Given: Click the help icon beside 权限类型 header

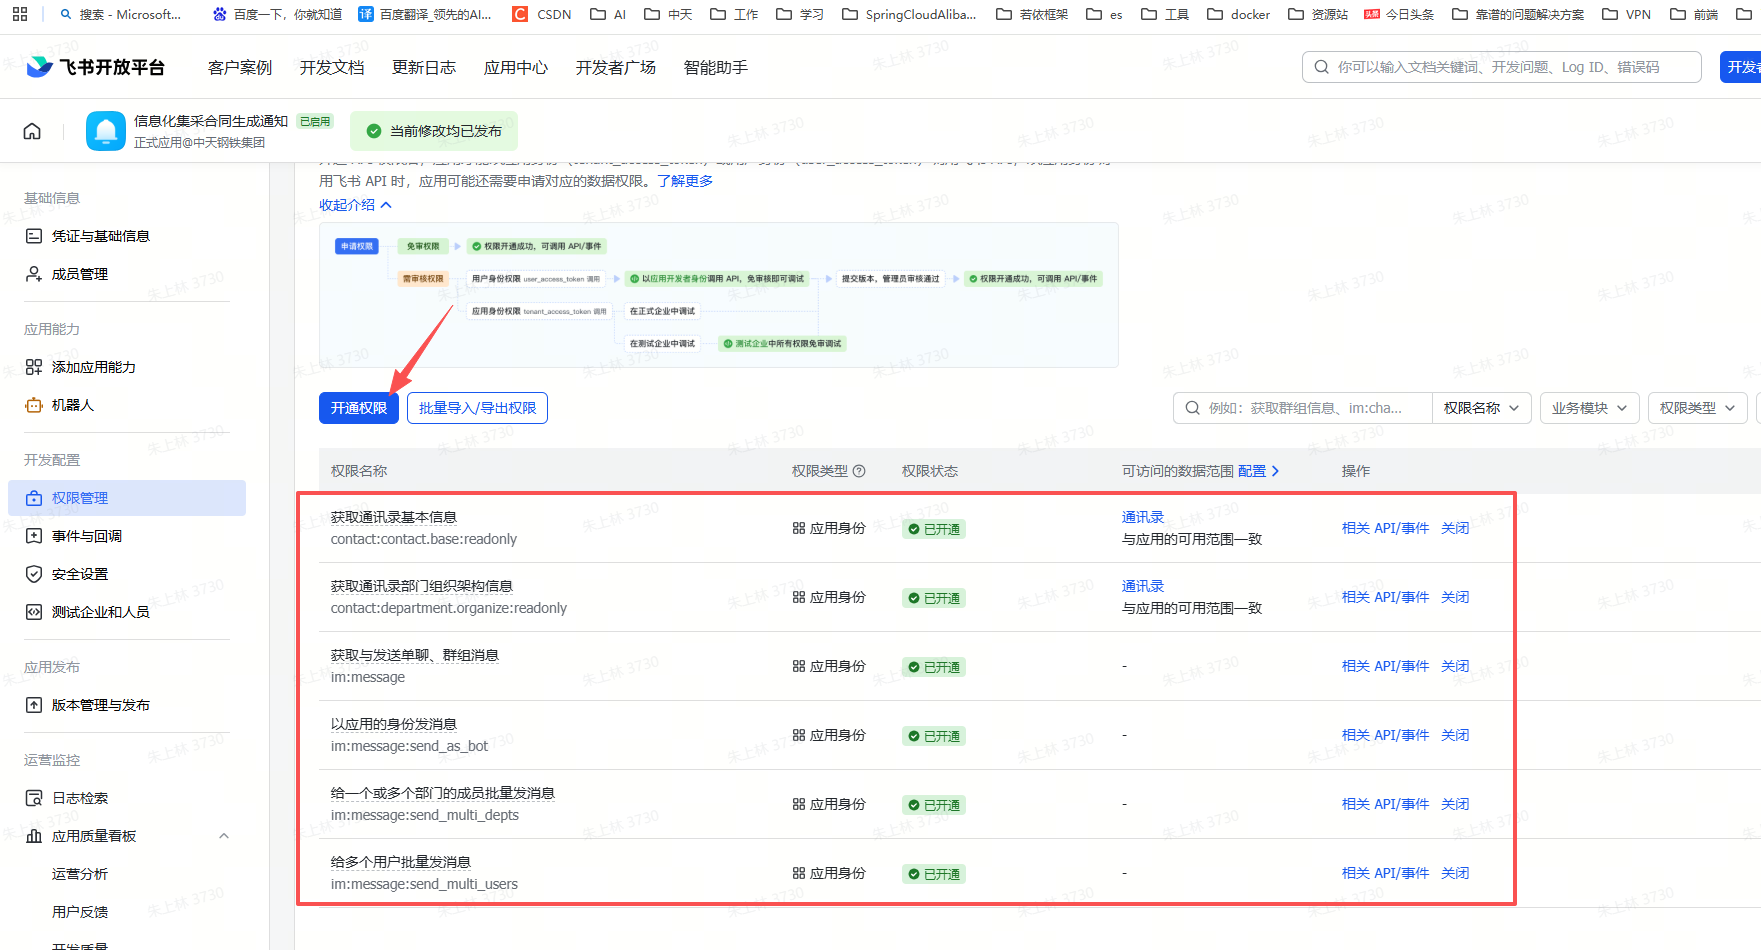Looking at the screenshot, I should pos(859,471).
